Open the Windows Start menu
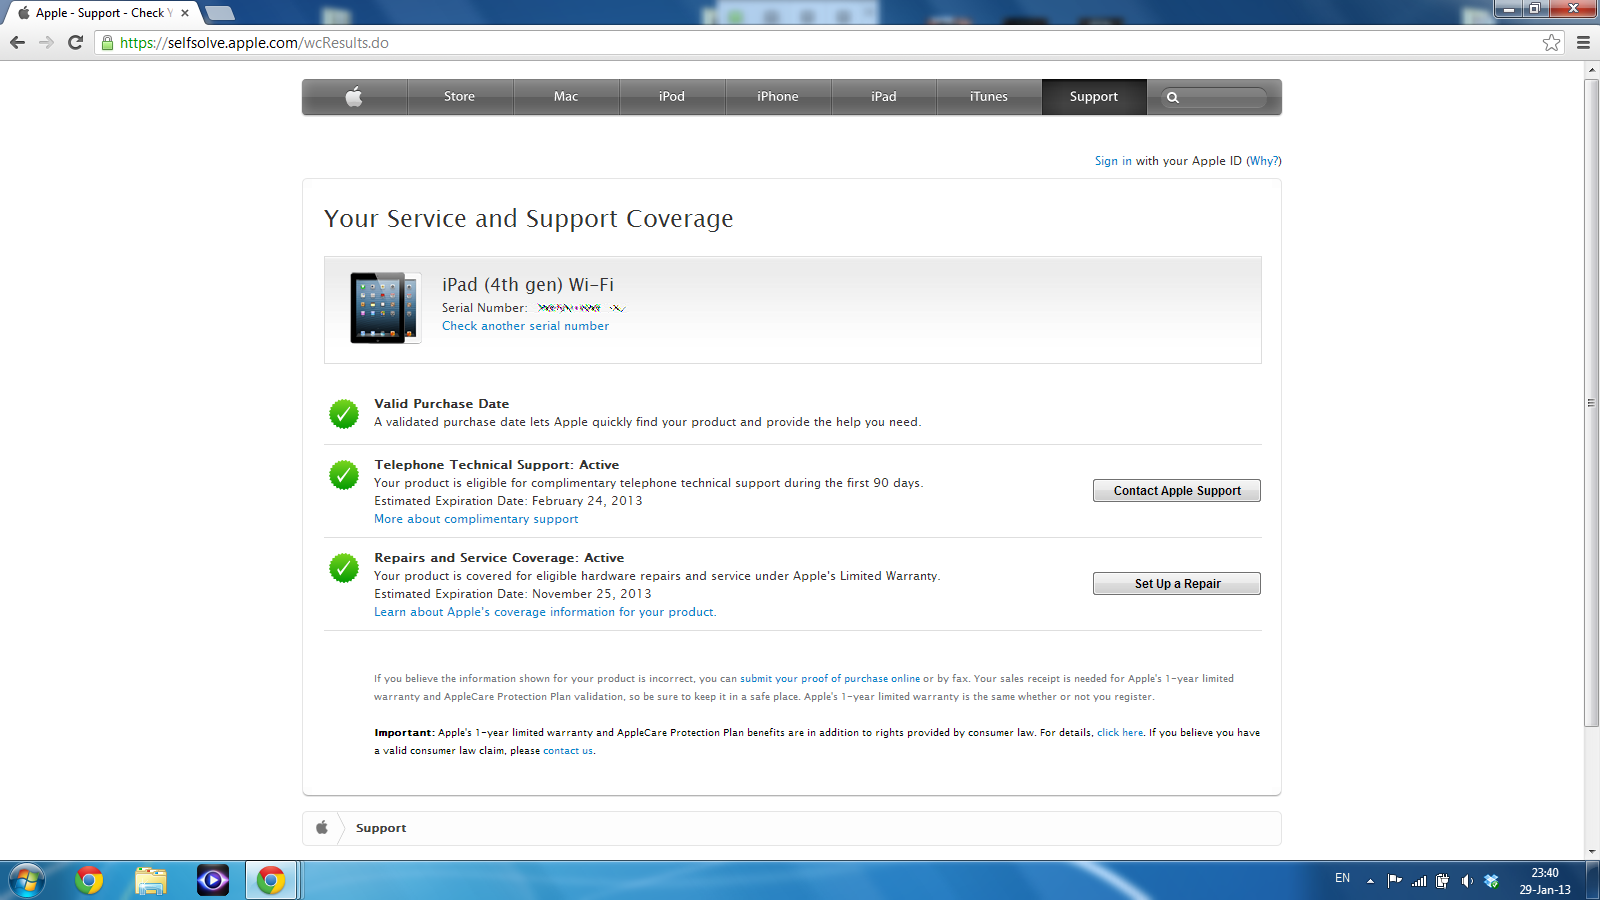This screenshot has width=1600, height=900. (x=27, y=881)
